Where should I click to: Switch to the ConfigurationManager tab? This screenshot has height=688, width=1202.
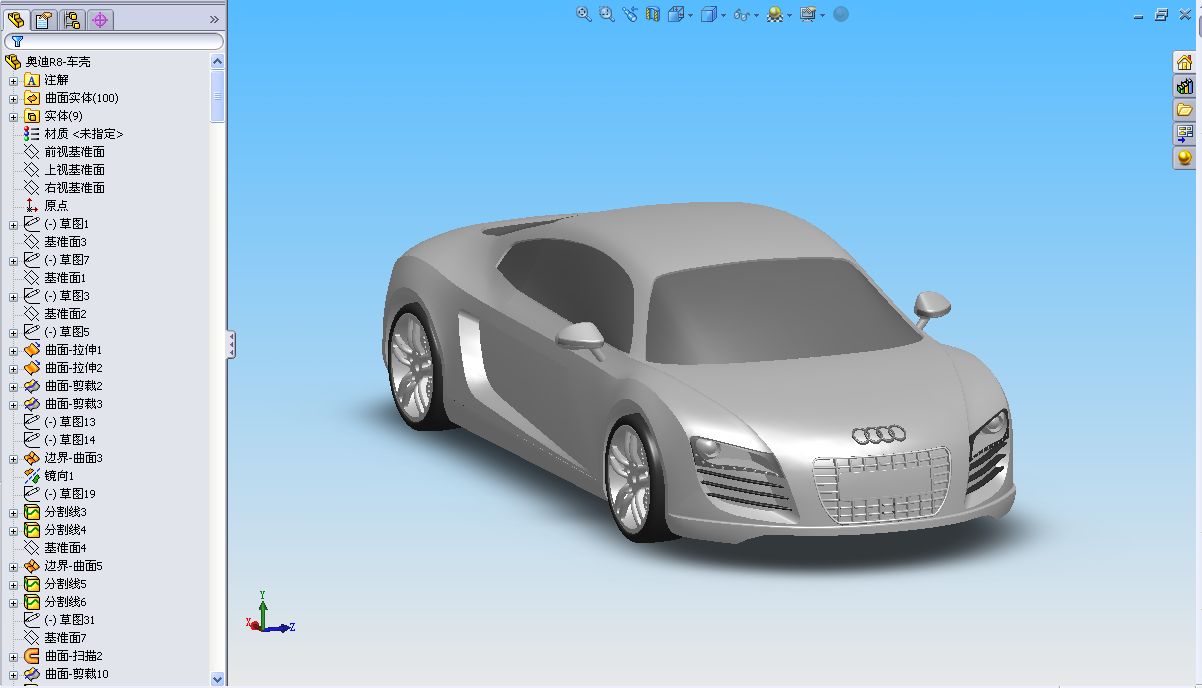pos(72,19)
